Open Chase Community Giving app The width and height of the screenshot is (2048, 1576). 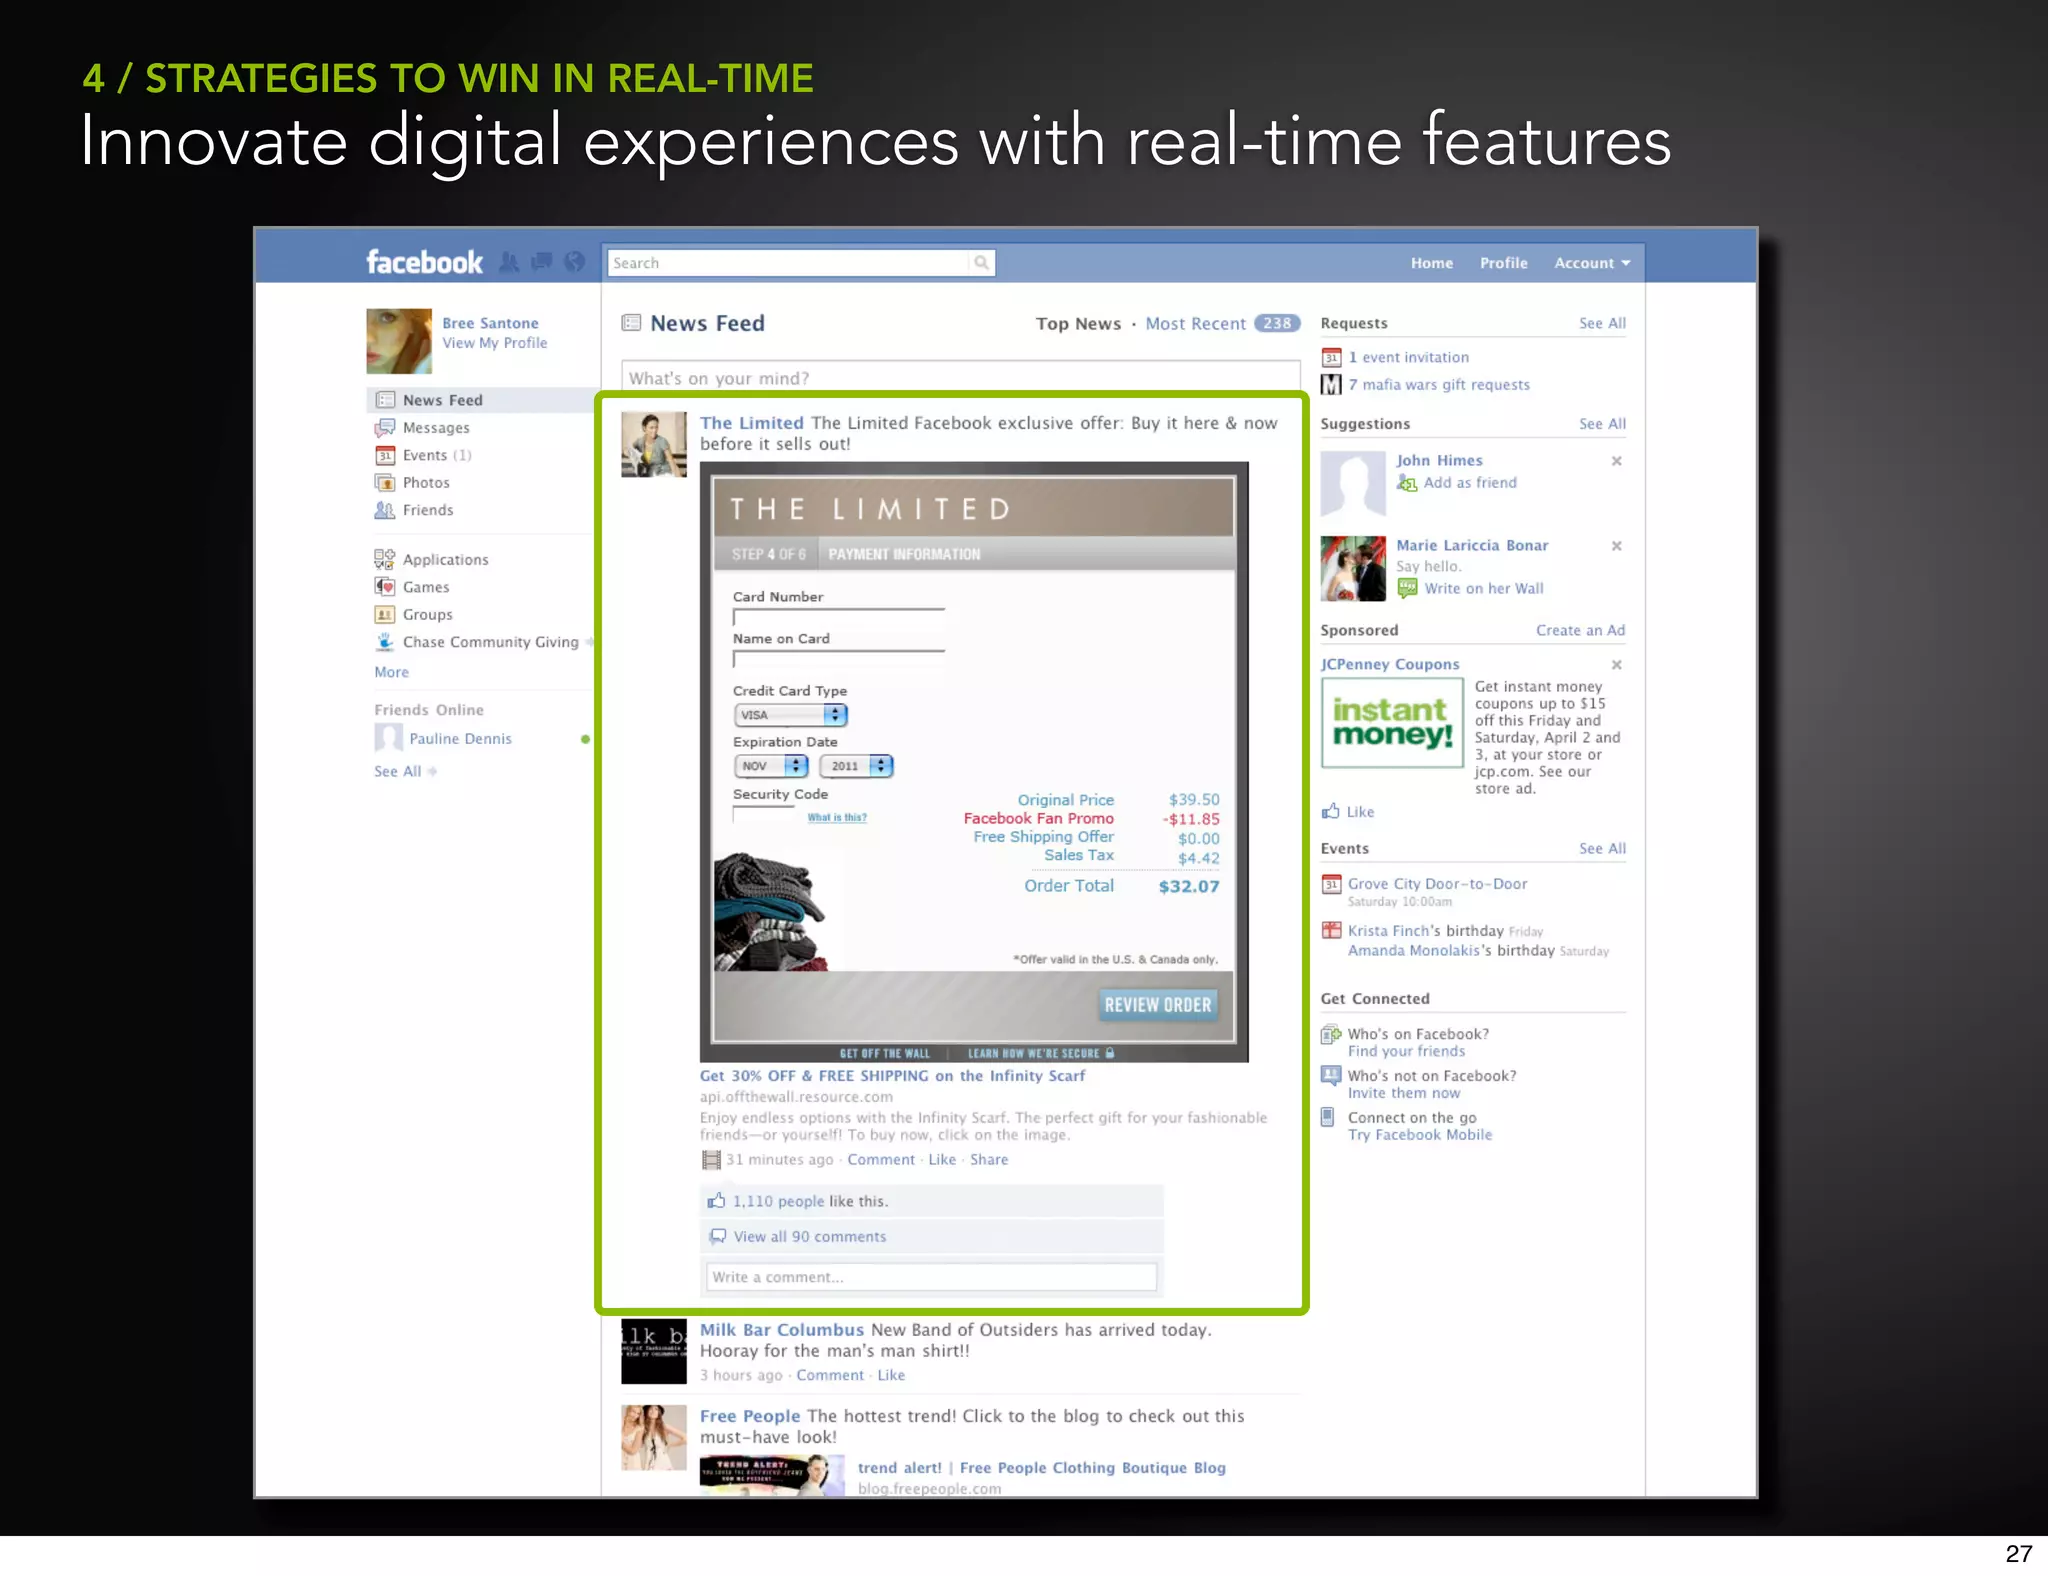tap(490, 642)
